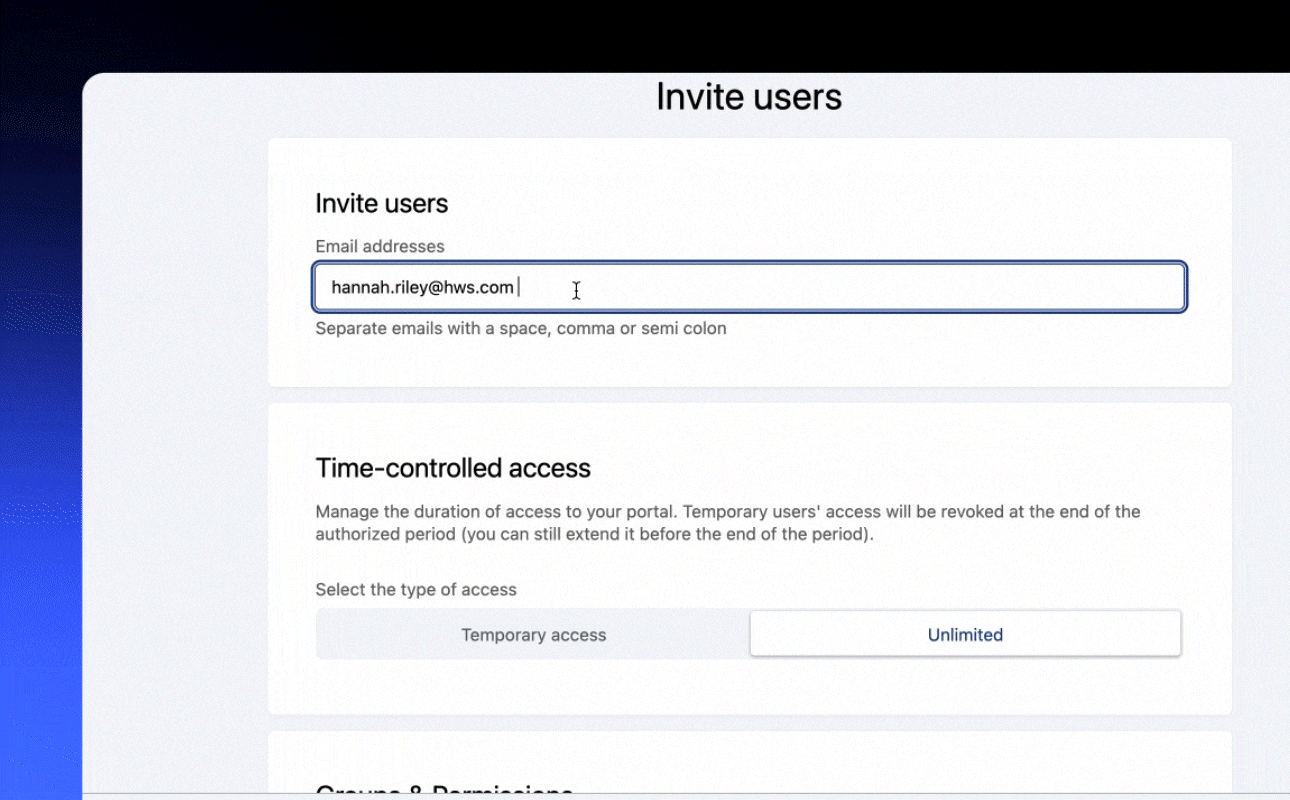Click the Time-controlled access heading
This screenshot has height=800, width=1290.
(453, 469)
